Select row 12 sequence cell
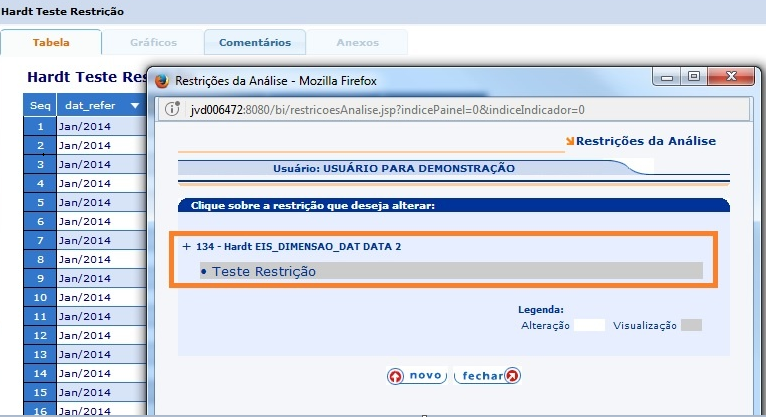The width and height of the screenshot is (766, 417). tap(40, 336)
